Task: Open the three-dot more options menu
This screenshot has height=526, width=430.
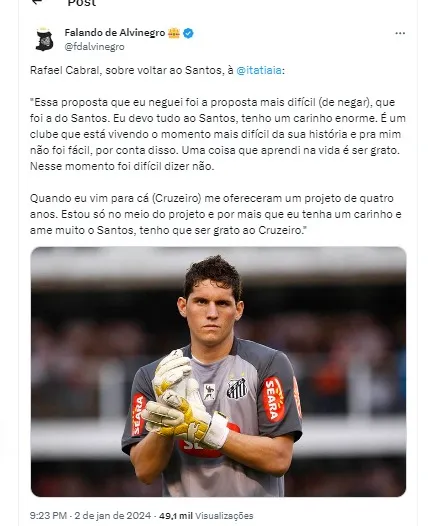Action: (x=400, y=33)
